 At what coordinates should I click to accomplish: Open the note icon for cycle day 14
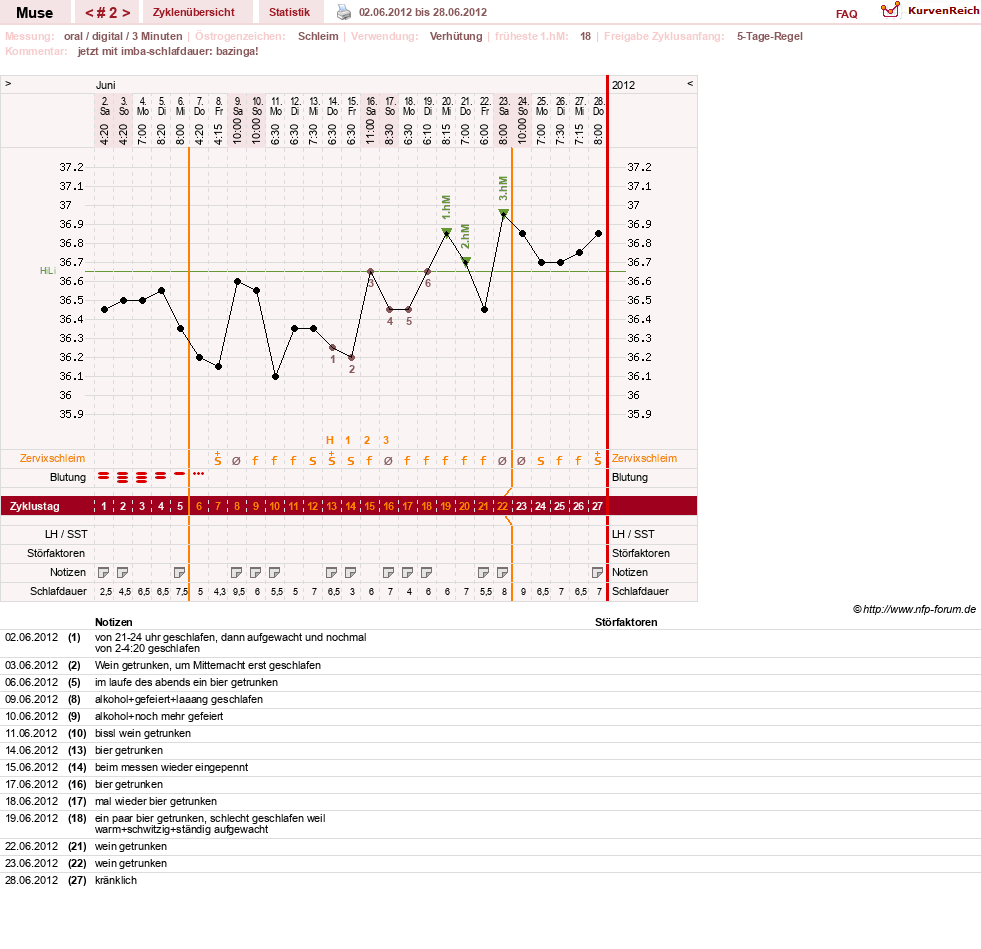(x=350, y=572)
